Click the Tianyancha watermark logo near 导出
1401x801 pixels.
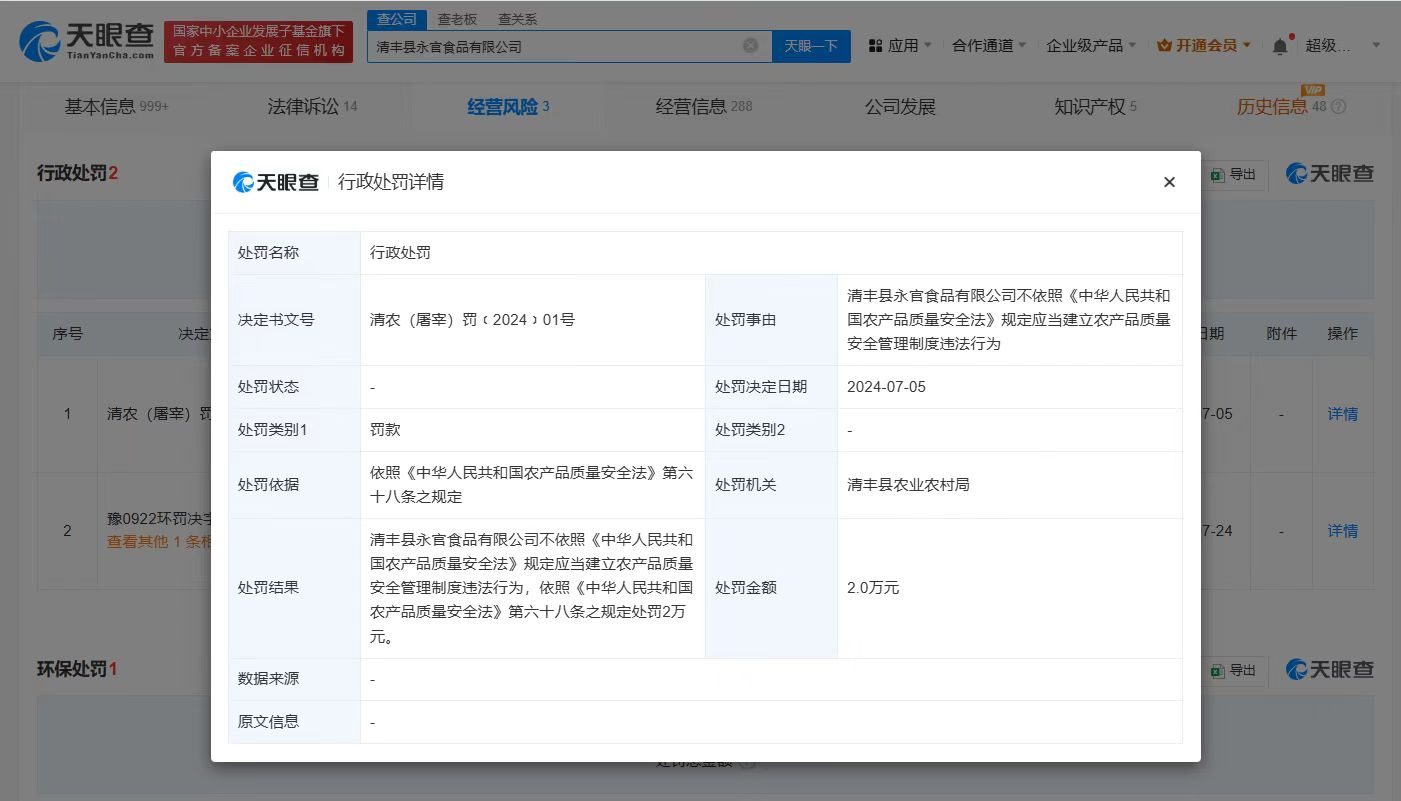click(1330, 172)
